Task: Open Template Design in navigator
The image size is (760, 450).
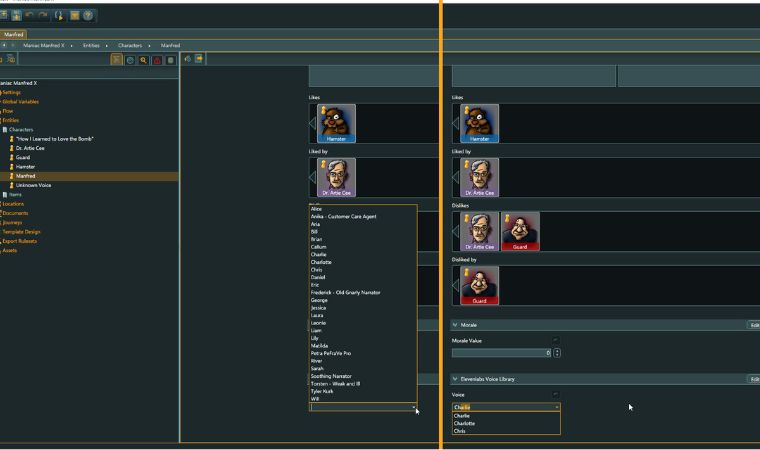Action: 21,232
